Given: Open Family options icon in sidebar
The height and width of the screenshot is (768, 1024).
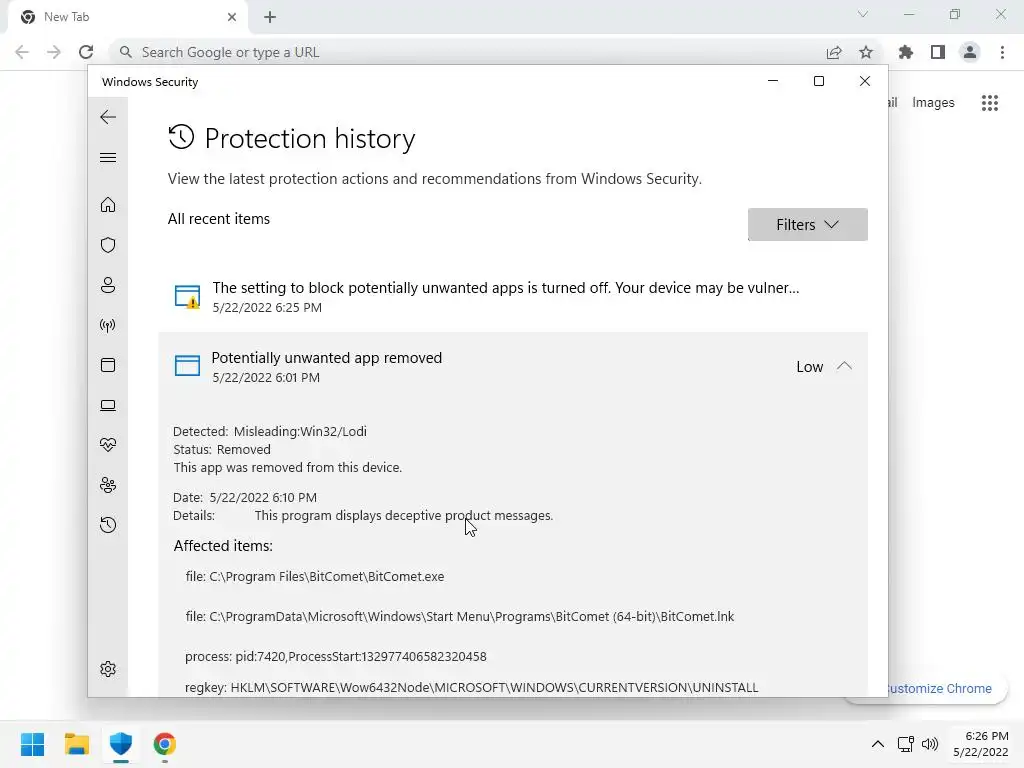Looking at the screenshot, I should (108, 485).
